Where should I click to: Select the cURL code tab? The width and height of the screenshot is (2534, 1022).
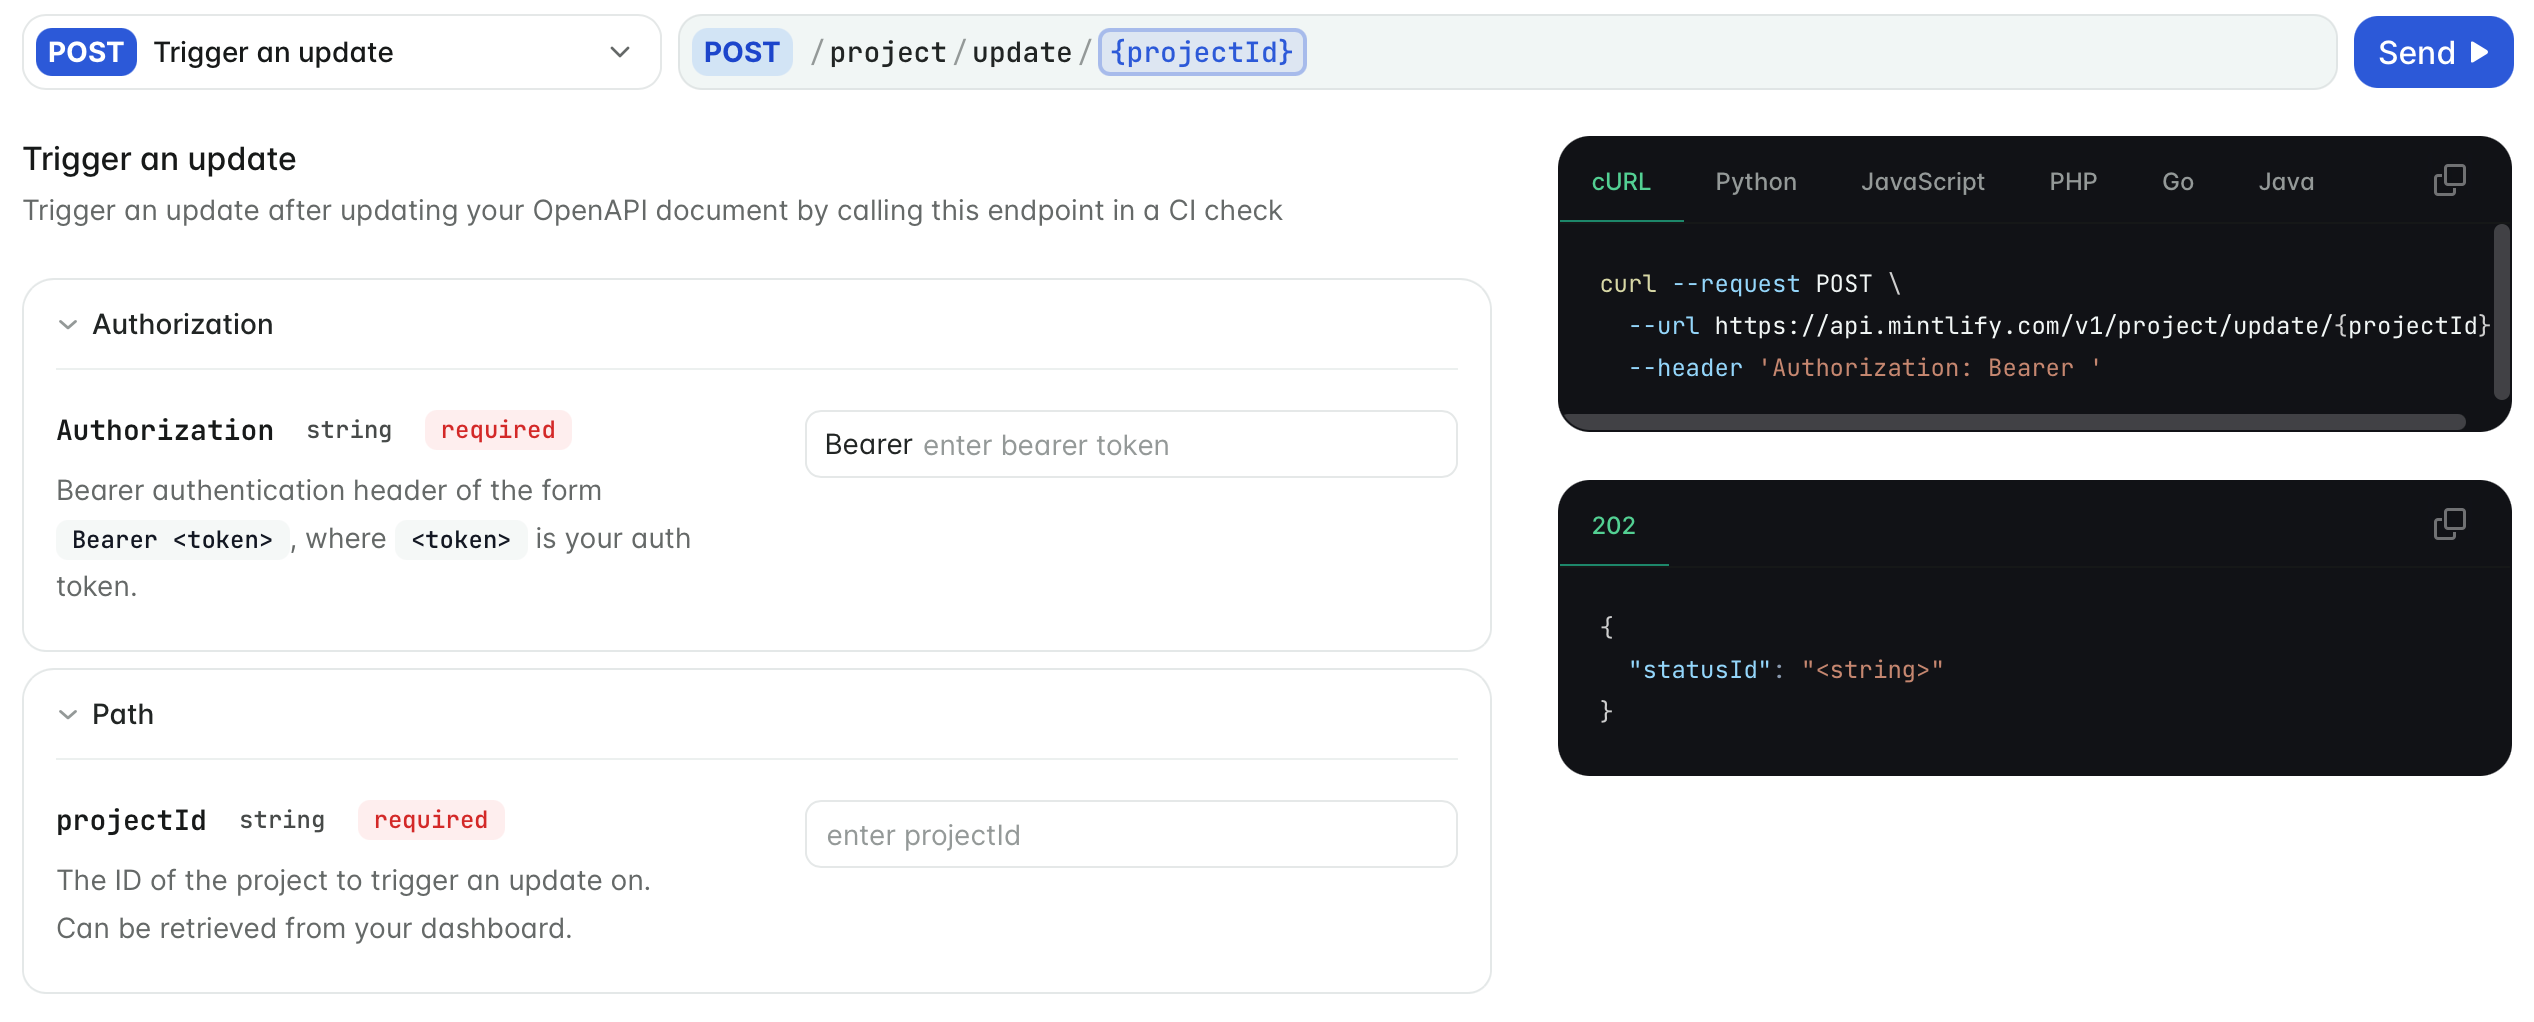1621,181
